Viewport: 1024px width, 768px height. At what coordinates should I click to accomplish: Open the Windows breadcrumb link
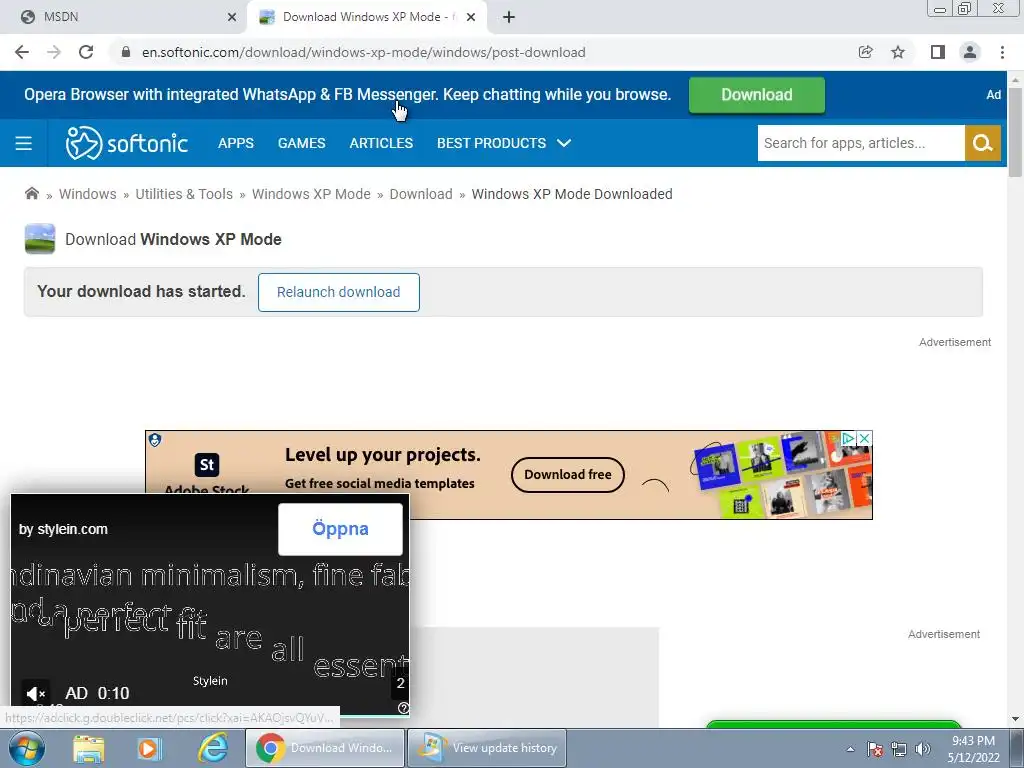88,194
